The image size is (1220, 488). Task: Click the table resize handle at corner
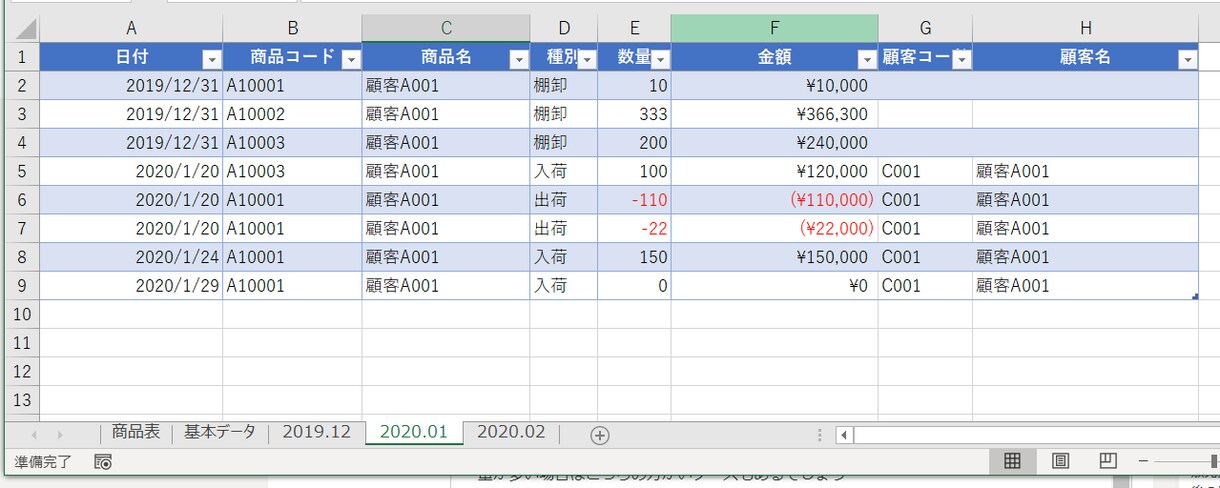point(1195,297)
